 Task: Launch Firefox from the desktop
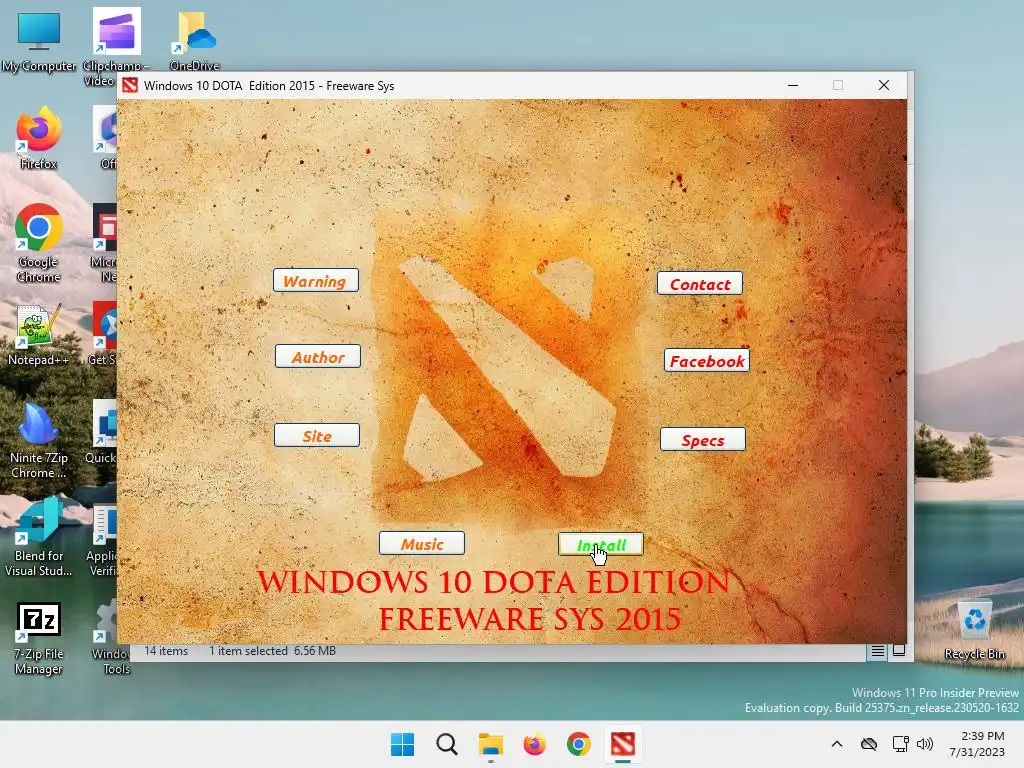click(x=39, y=138)
